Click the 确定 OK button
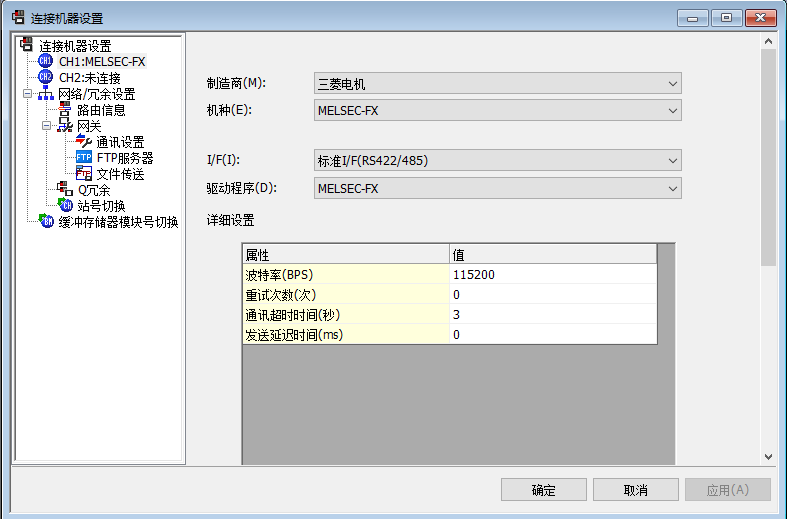Screen dimensions: 787x519 point(543,490)
